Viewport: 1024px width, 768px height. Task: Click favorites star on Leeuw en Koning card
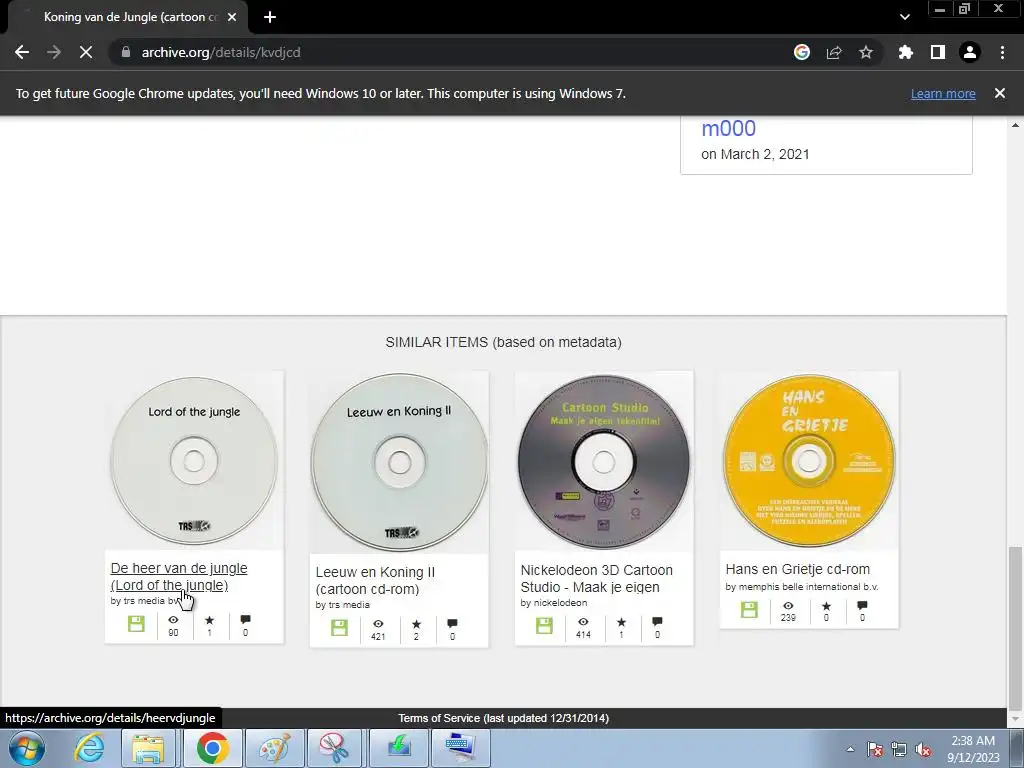click(x=416, y=624)
